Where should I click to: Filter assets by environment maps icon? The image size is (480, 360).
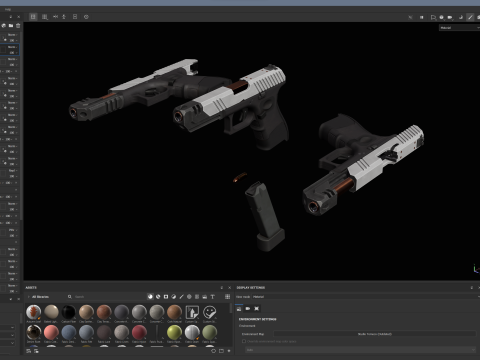tap(205, 297)
